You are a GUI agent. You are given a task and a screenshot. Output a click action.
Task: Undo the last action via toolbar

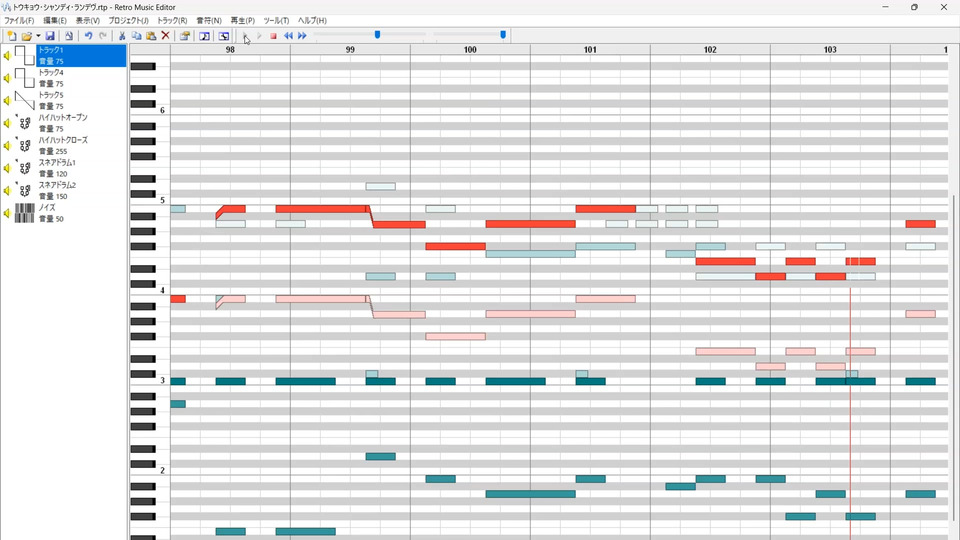(88, 36)
